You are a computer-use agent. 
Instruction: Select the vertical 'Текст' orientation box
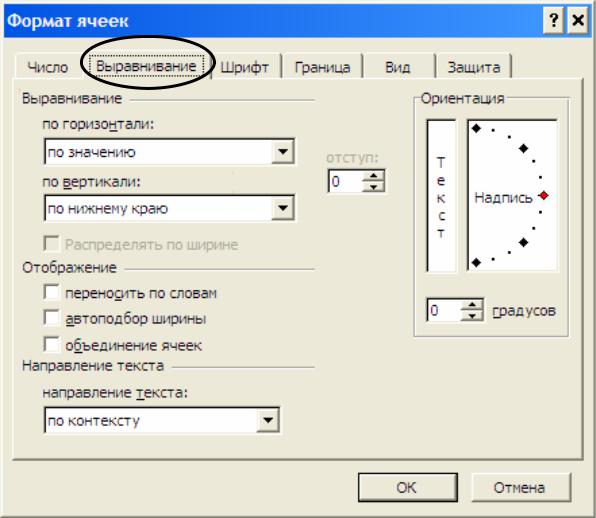tap(441, 196)
